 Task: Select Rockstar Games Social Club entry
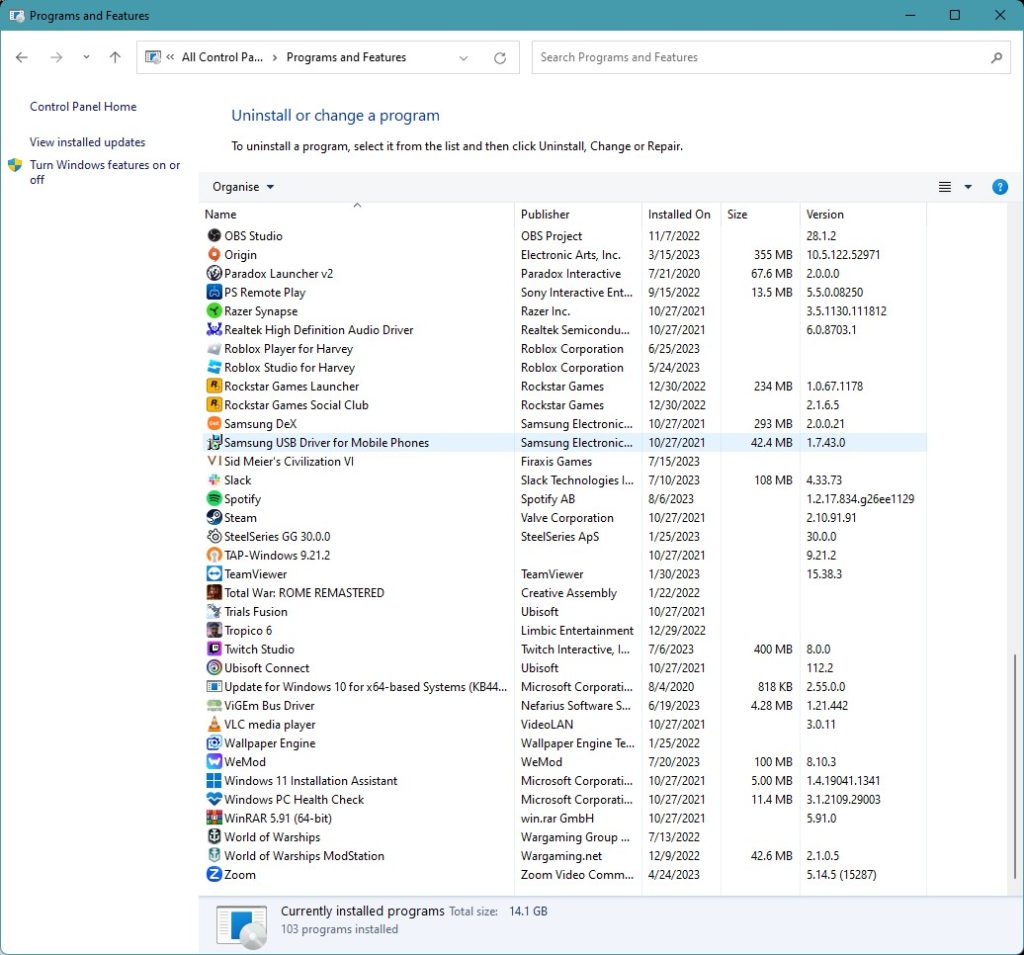pos(564,405)
